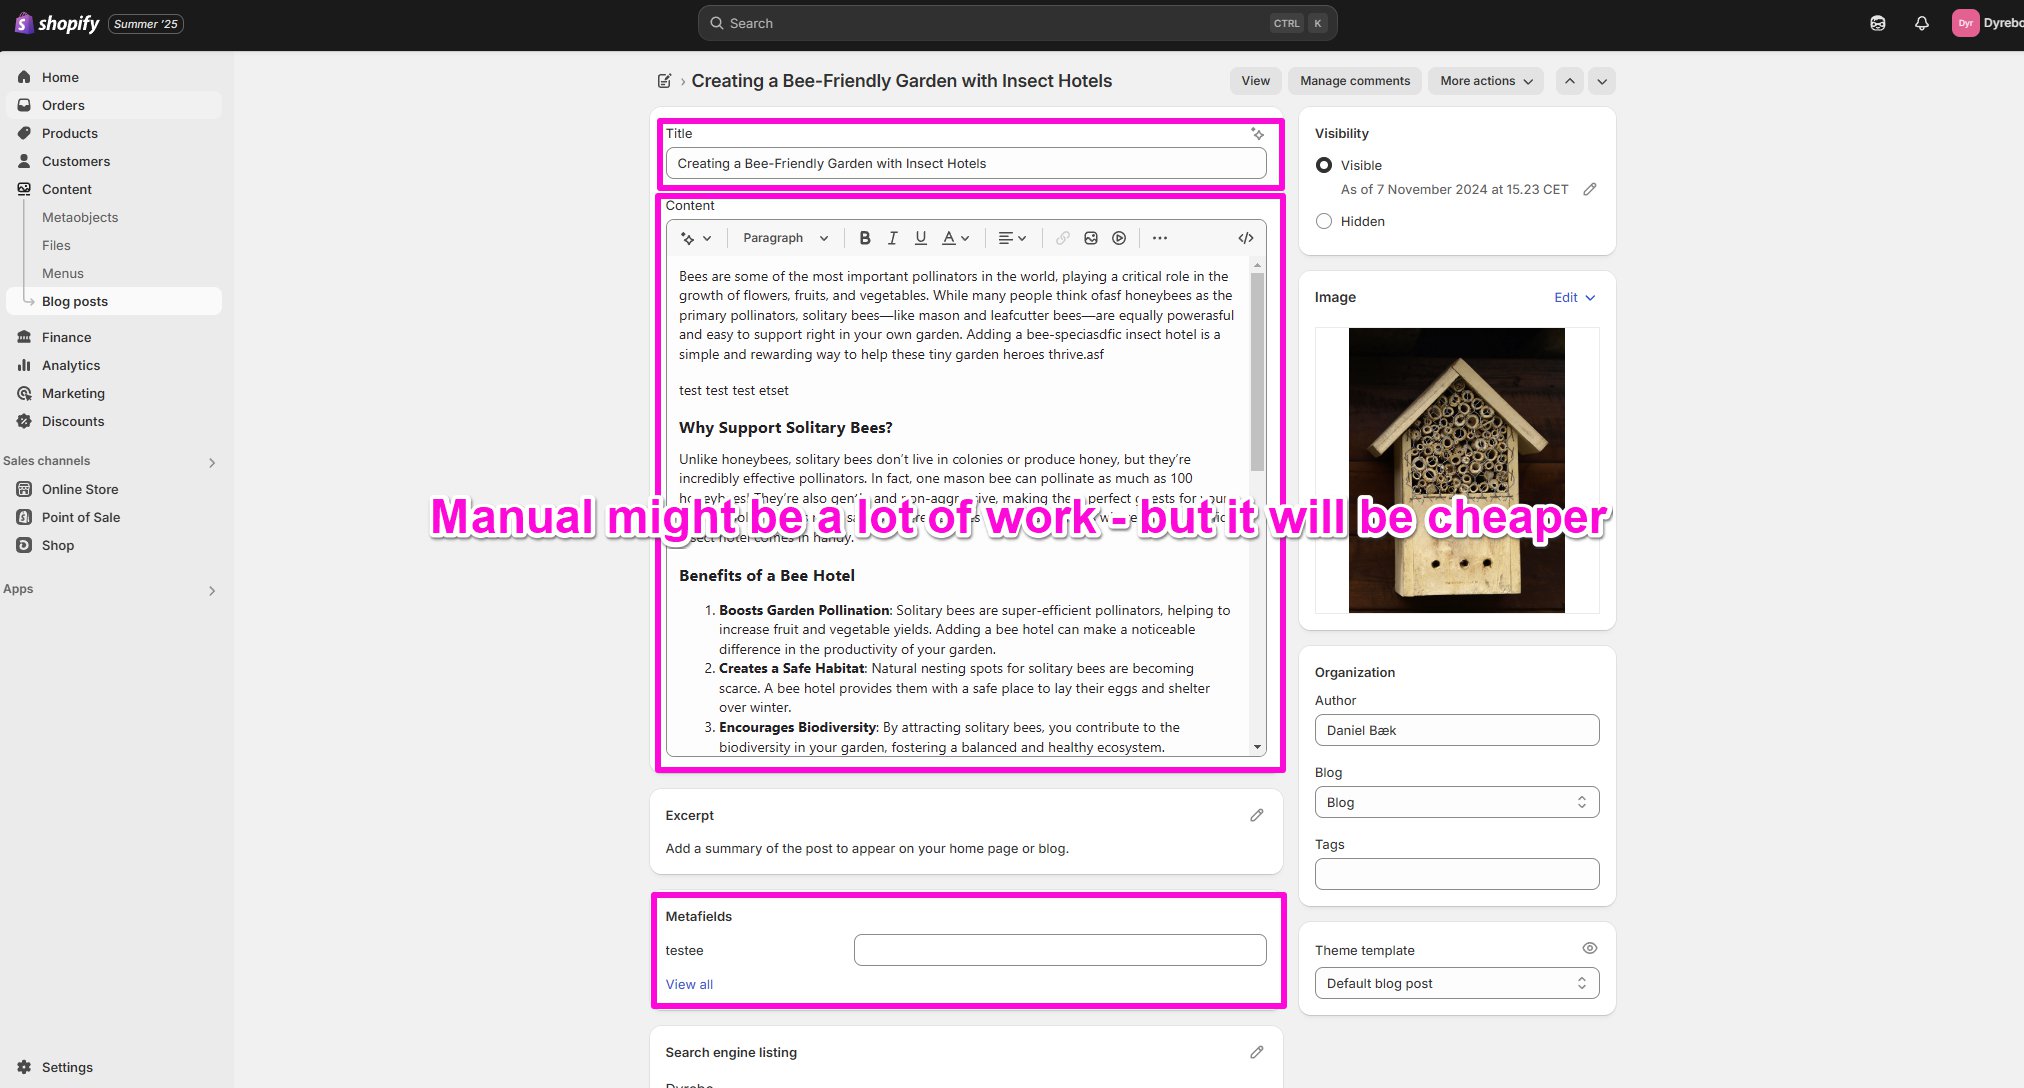Screen dimensions: 2024x1088
Task: Preview theme template eye icon
Action: click(1589, 948)
